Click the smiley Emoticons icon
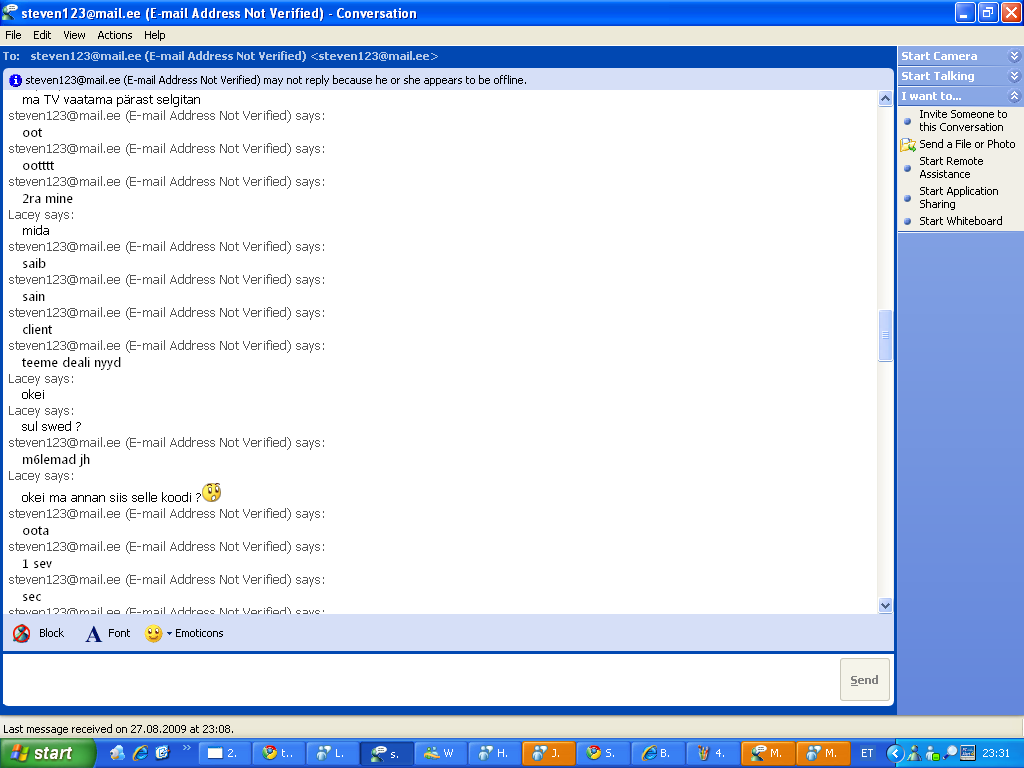1024x768 pixels. (153, 633)
